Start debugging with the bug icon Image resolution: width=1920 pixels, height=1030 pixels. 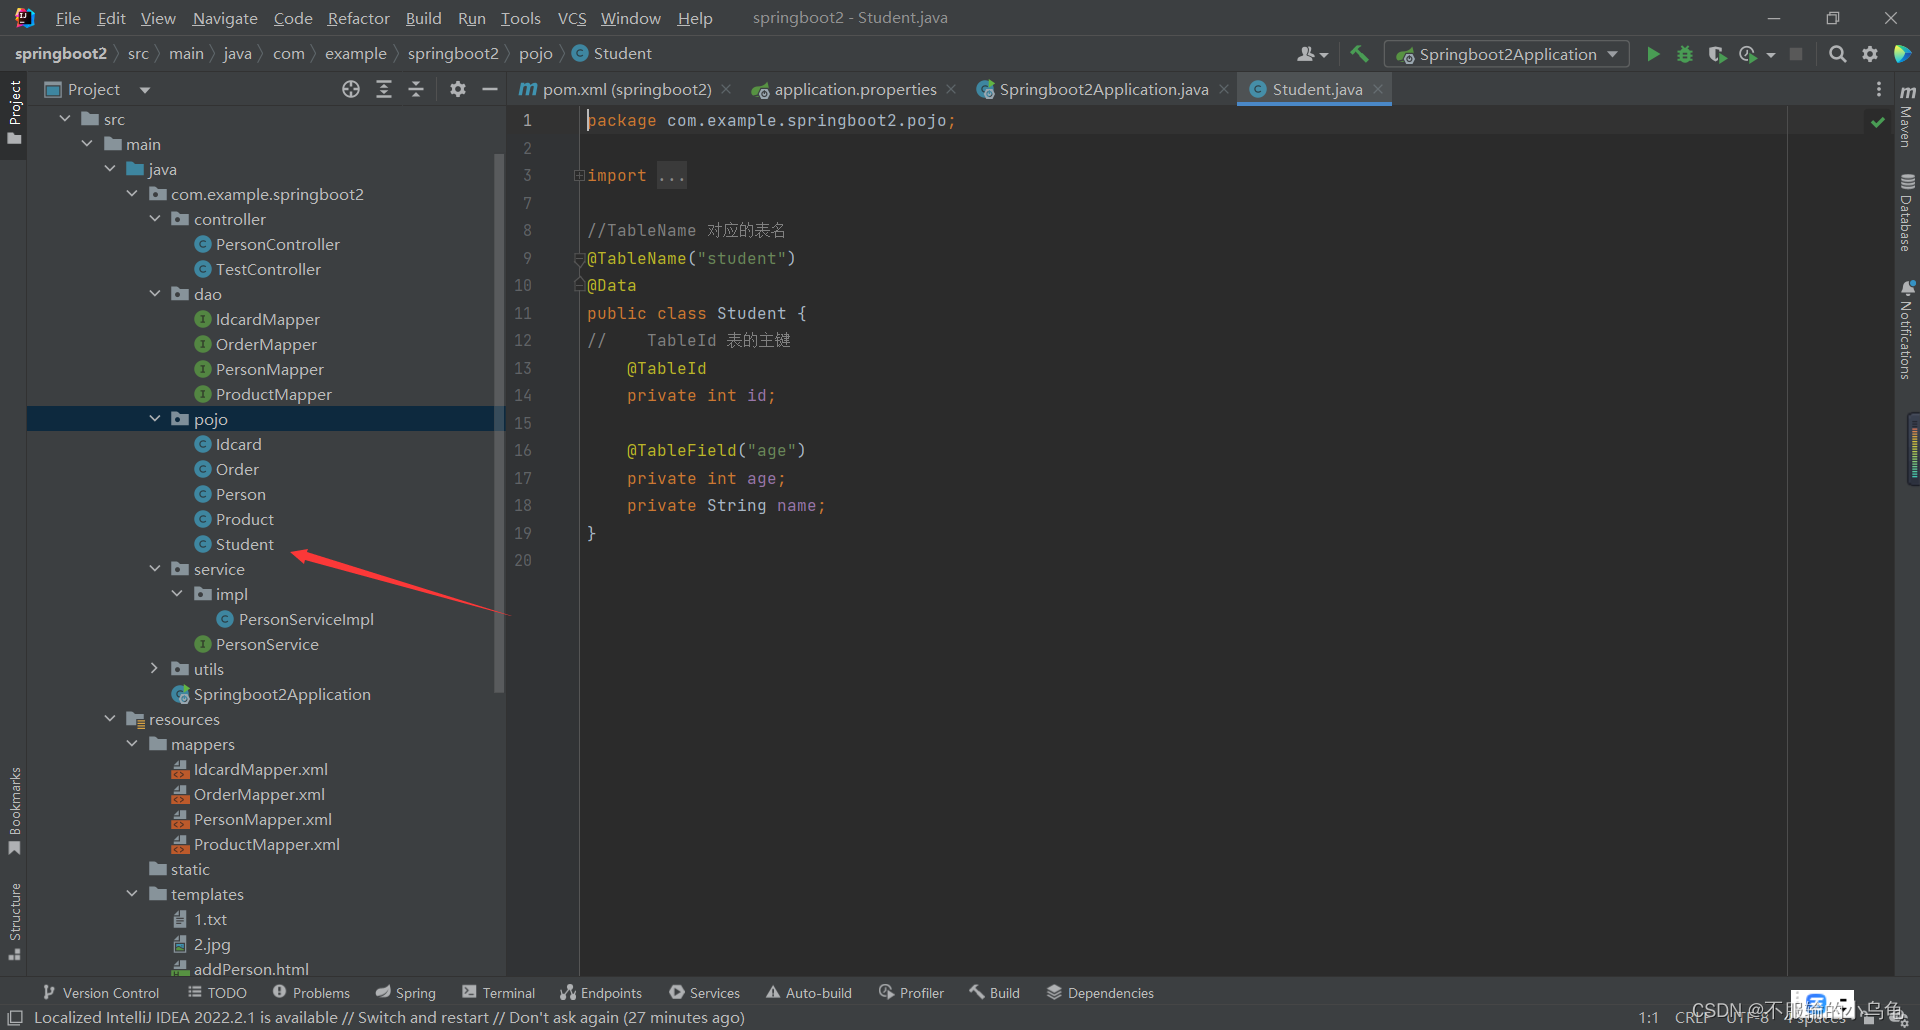[x=1685, y=54]
